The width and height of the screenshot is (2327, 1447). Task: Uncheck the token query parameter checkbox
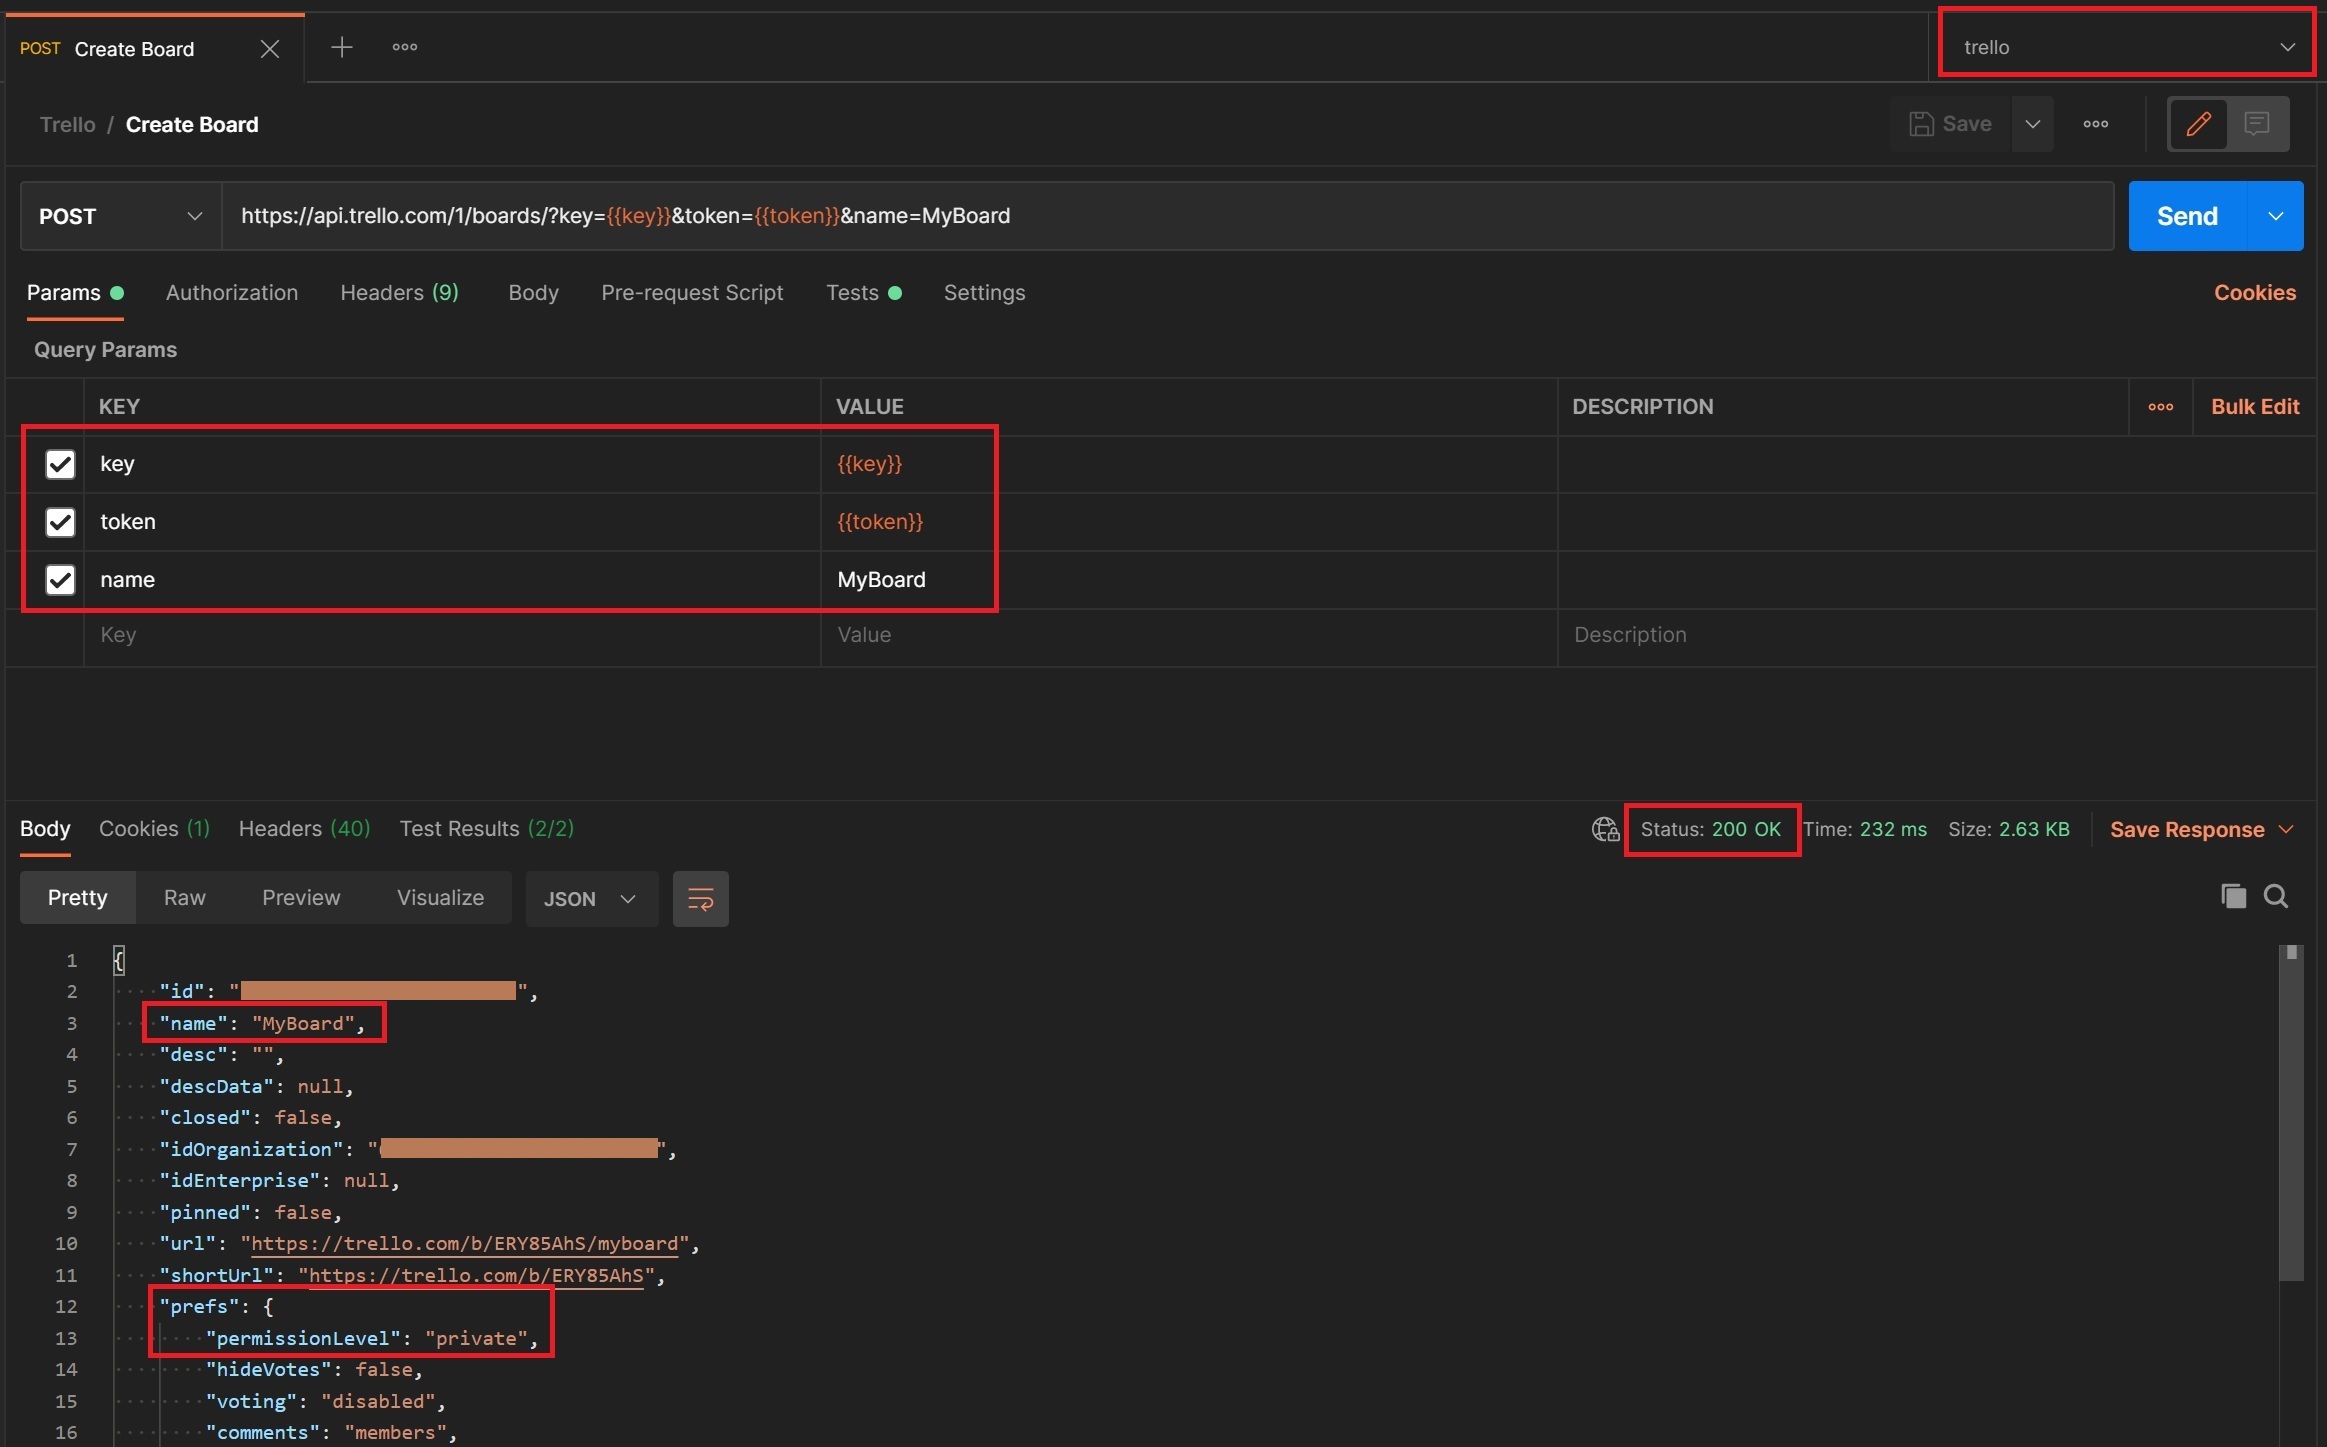click(60, 522)
